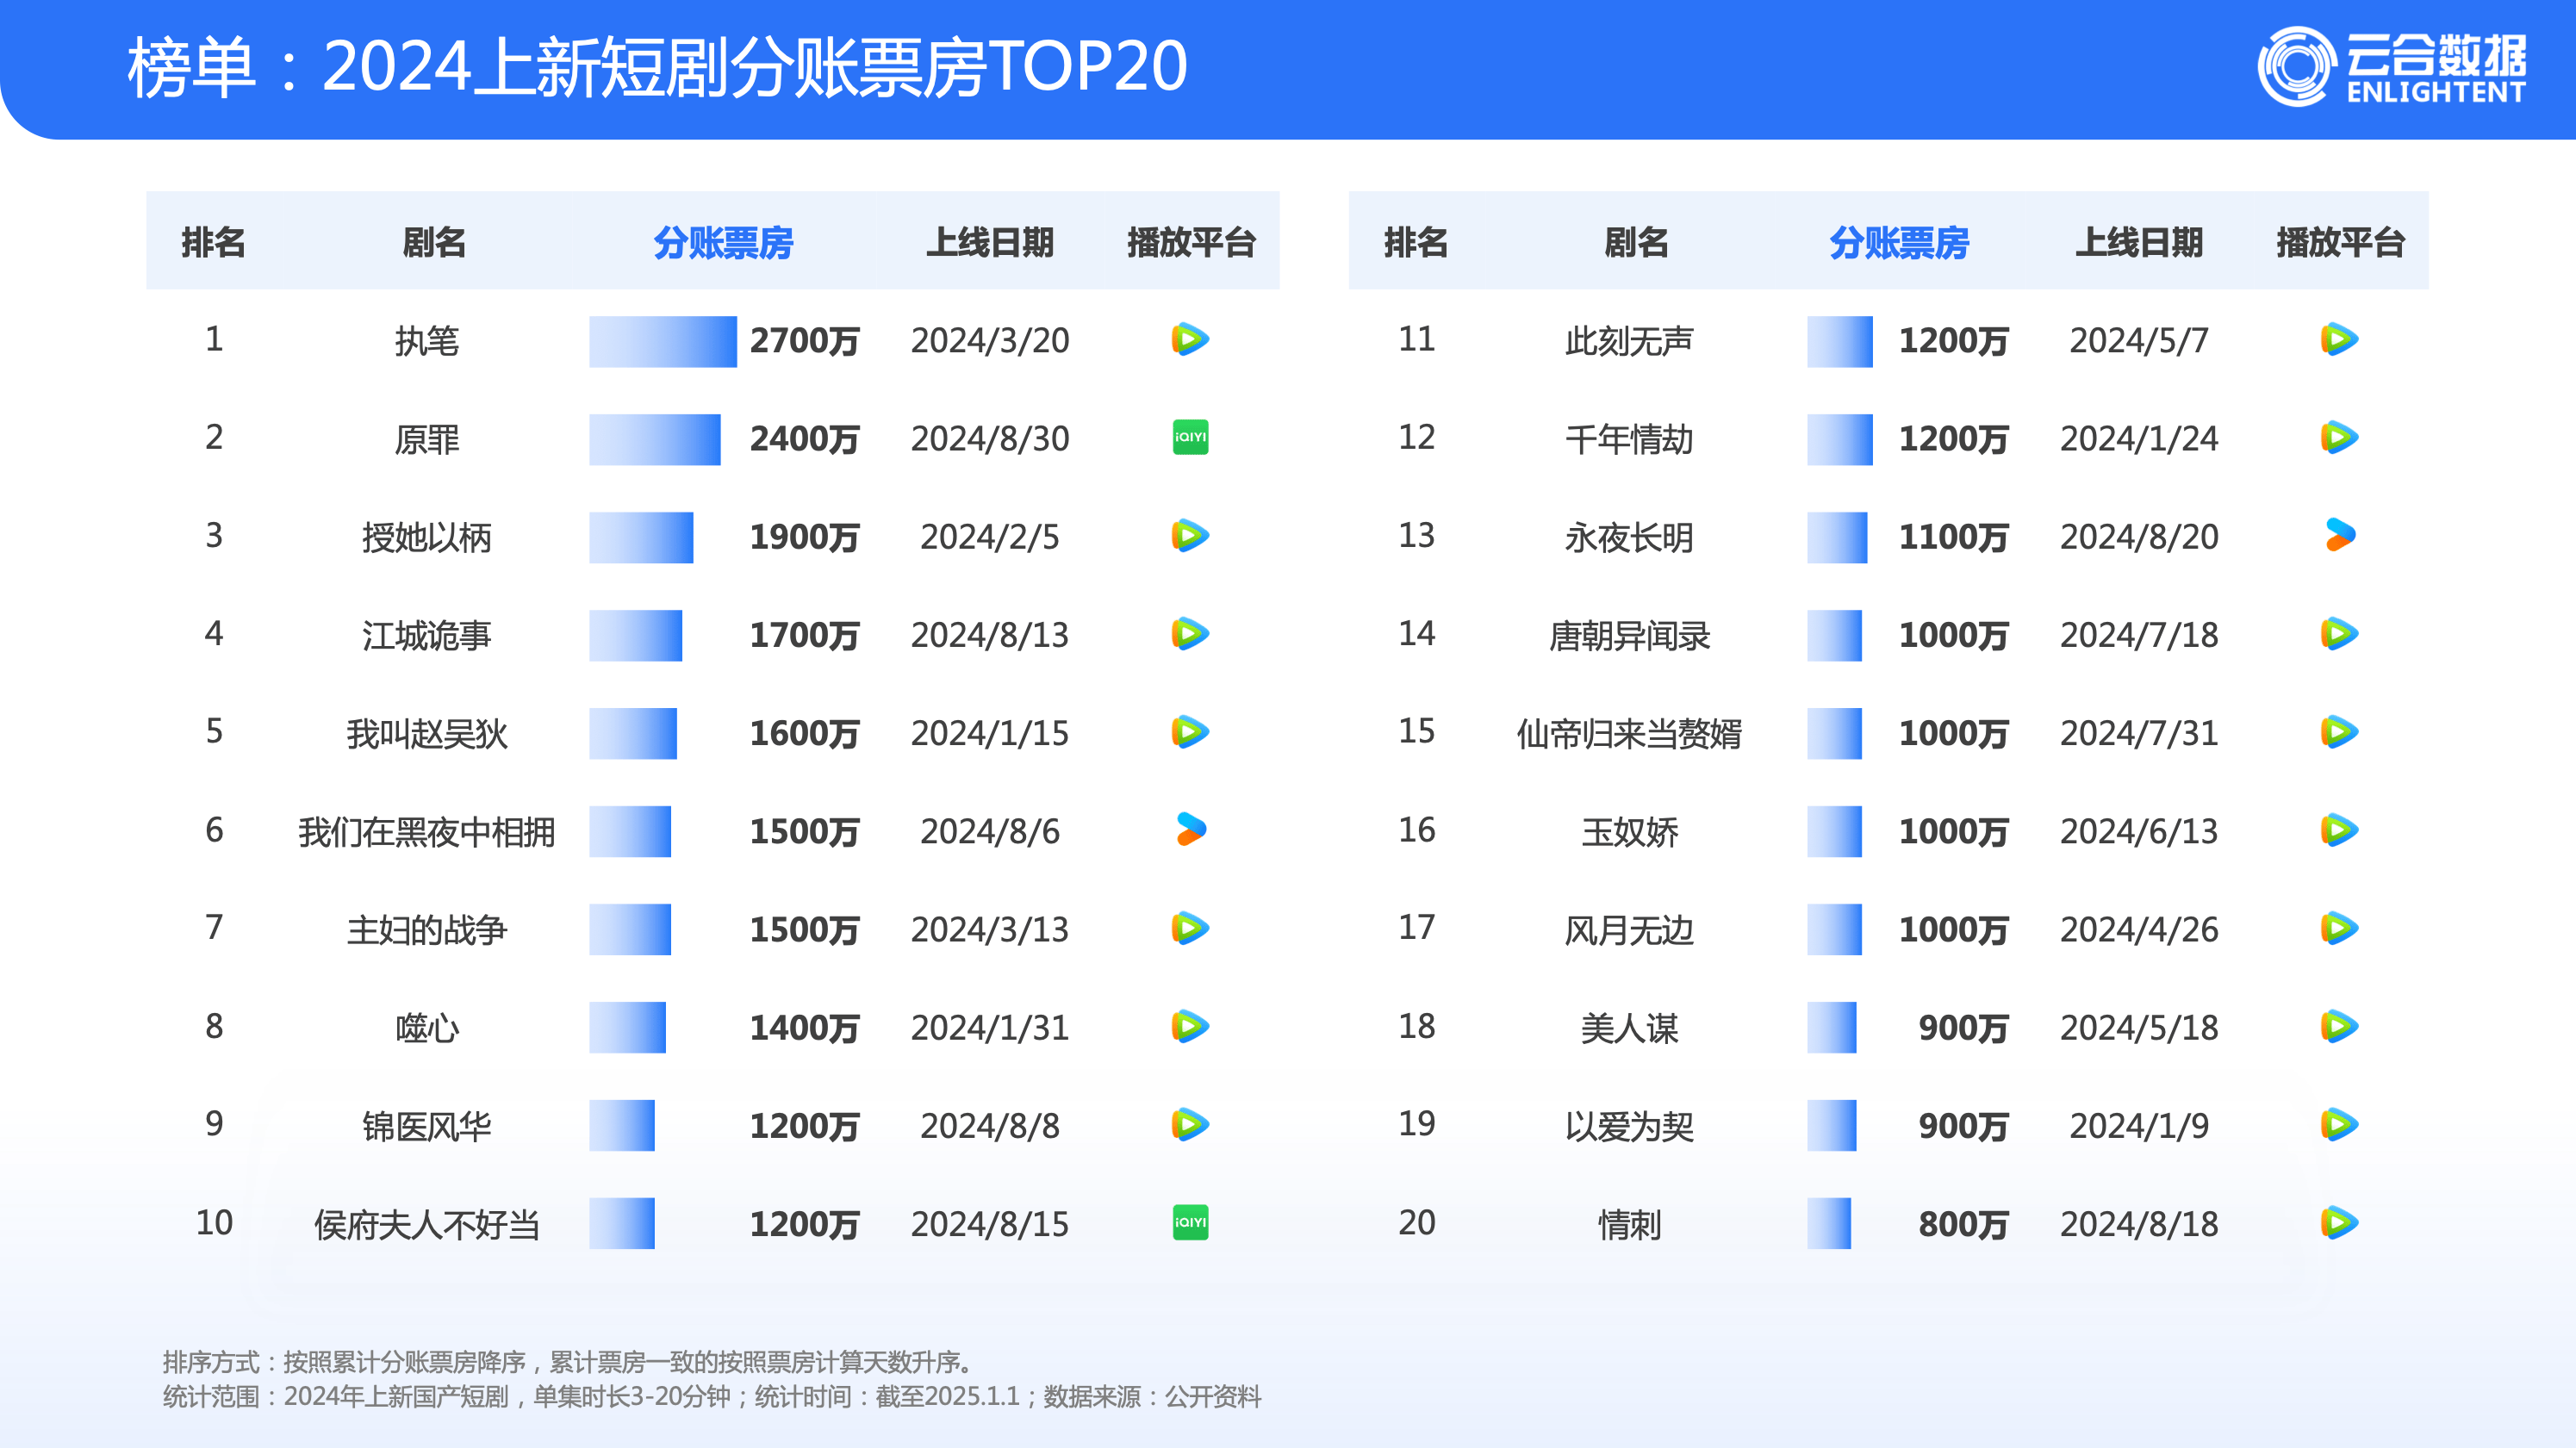Click the Tencent Video icon for 执笔

1190,340
